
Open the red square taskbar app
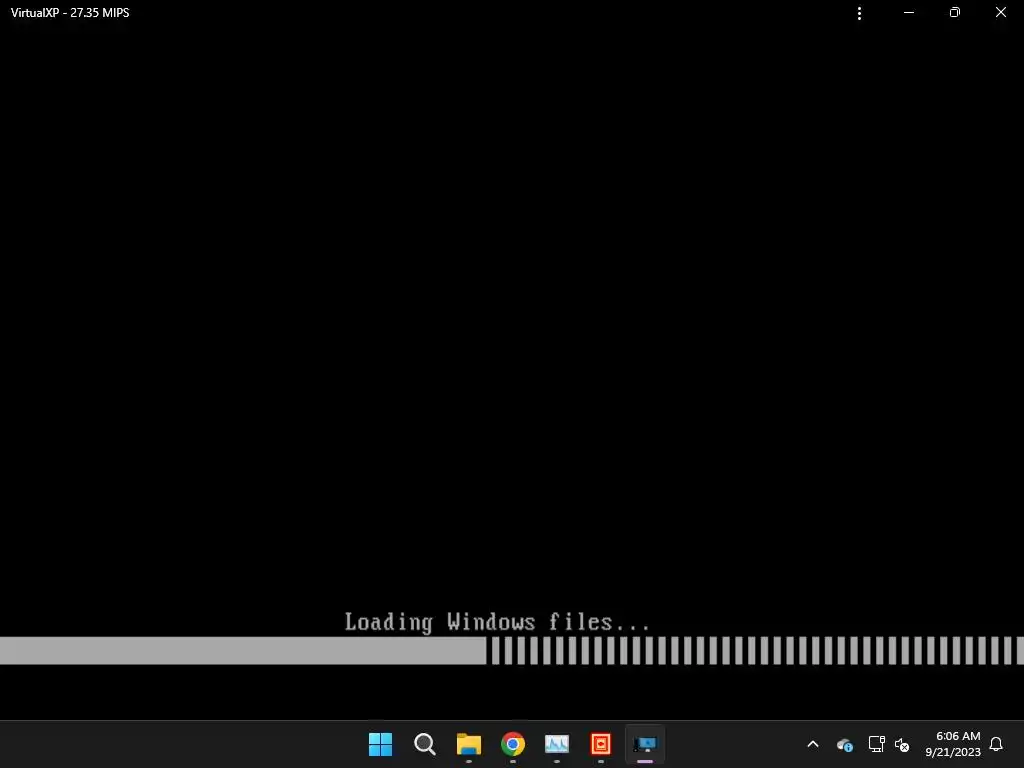click(x=601, y=744)
